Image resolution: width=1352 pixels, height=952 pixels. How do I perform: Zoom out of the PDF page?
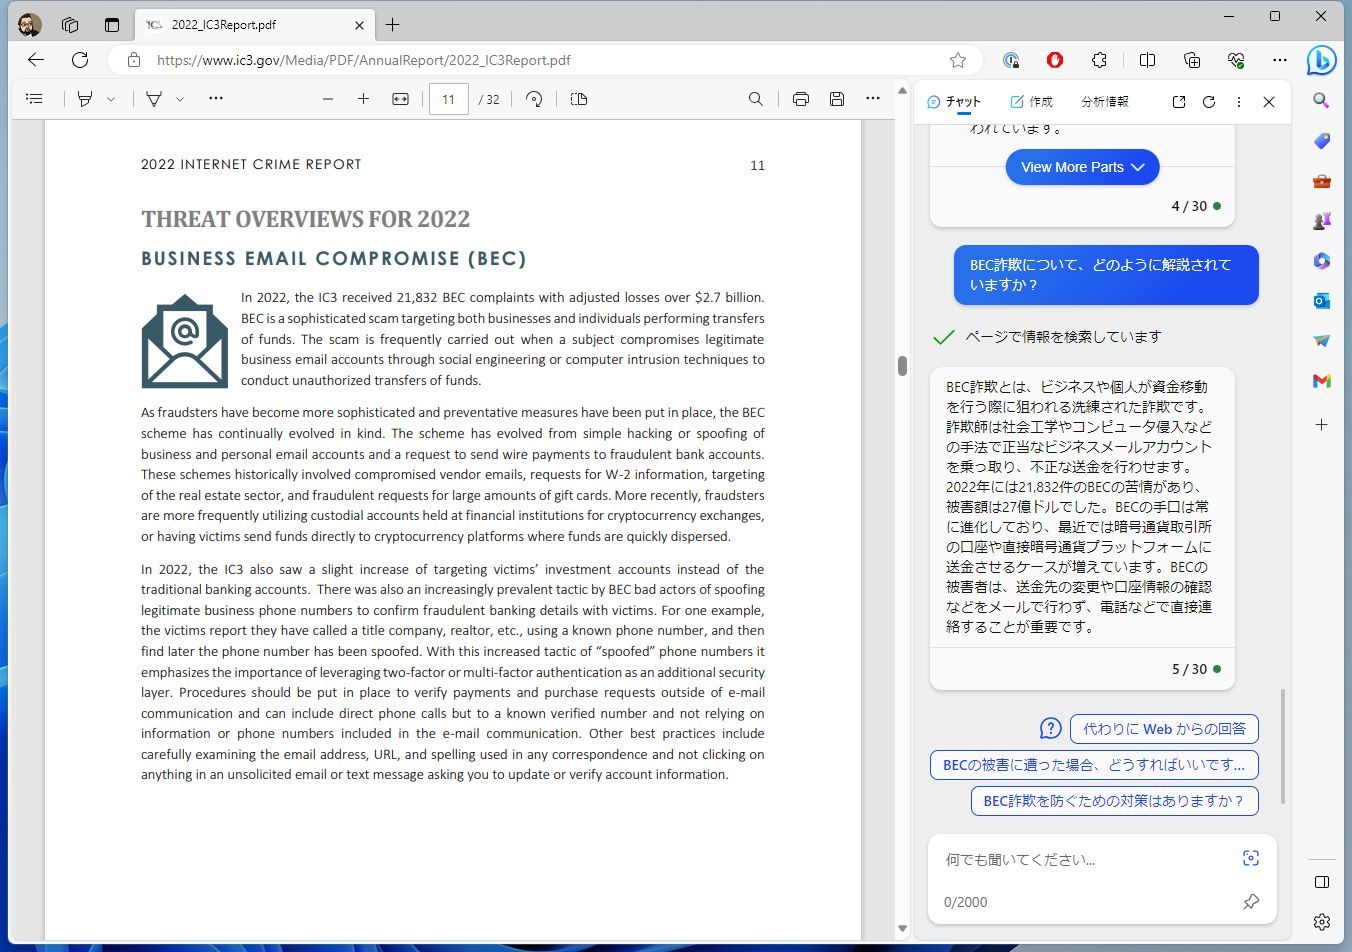coord(327,99)
